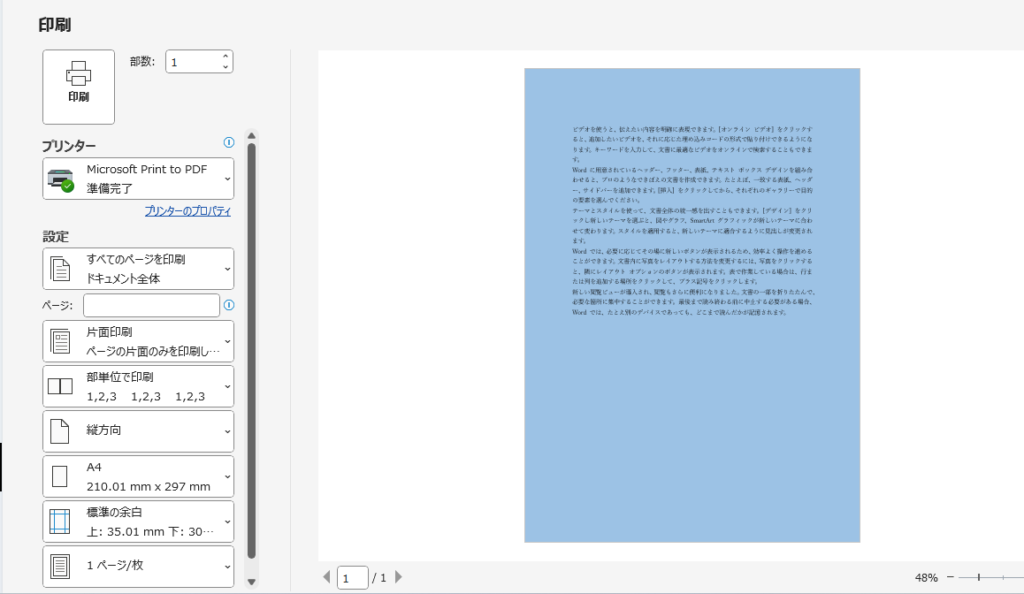Click the pages per sheet icon
Image resolution: width=1024 pixels, height=594 pixels.
60,567
